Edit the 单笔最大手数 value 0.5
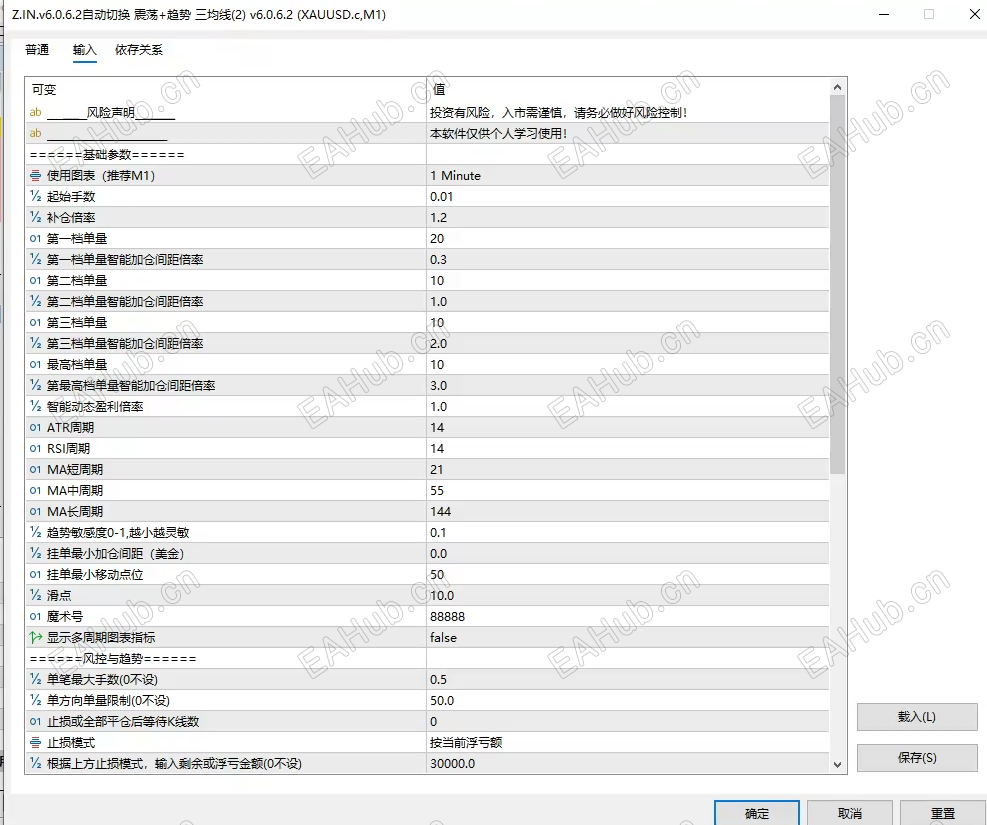987x825 pixels. pos(628,680)
